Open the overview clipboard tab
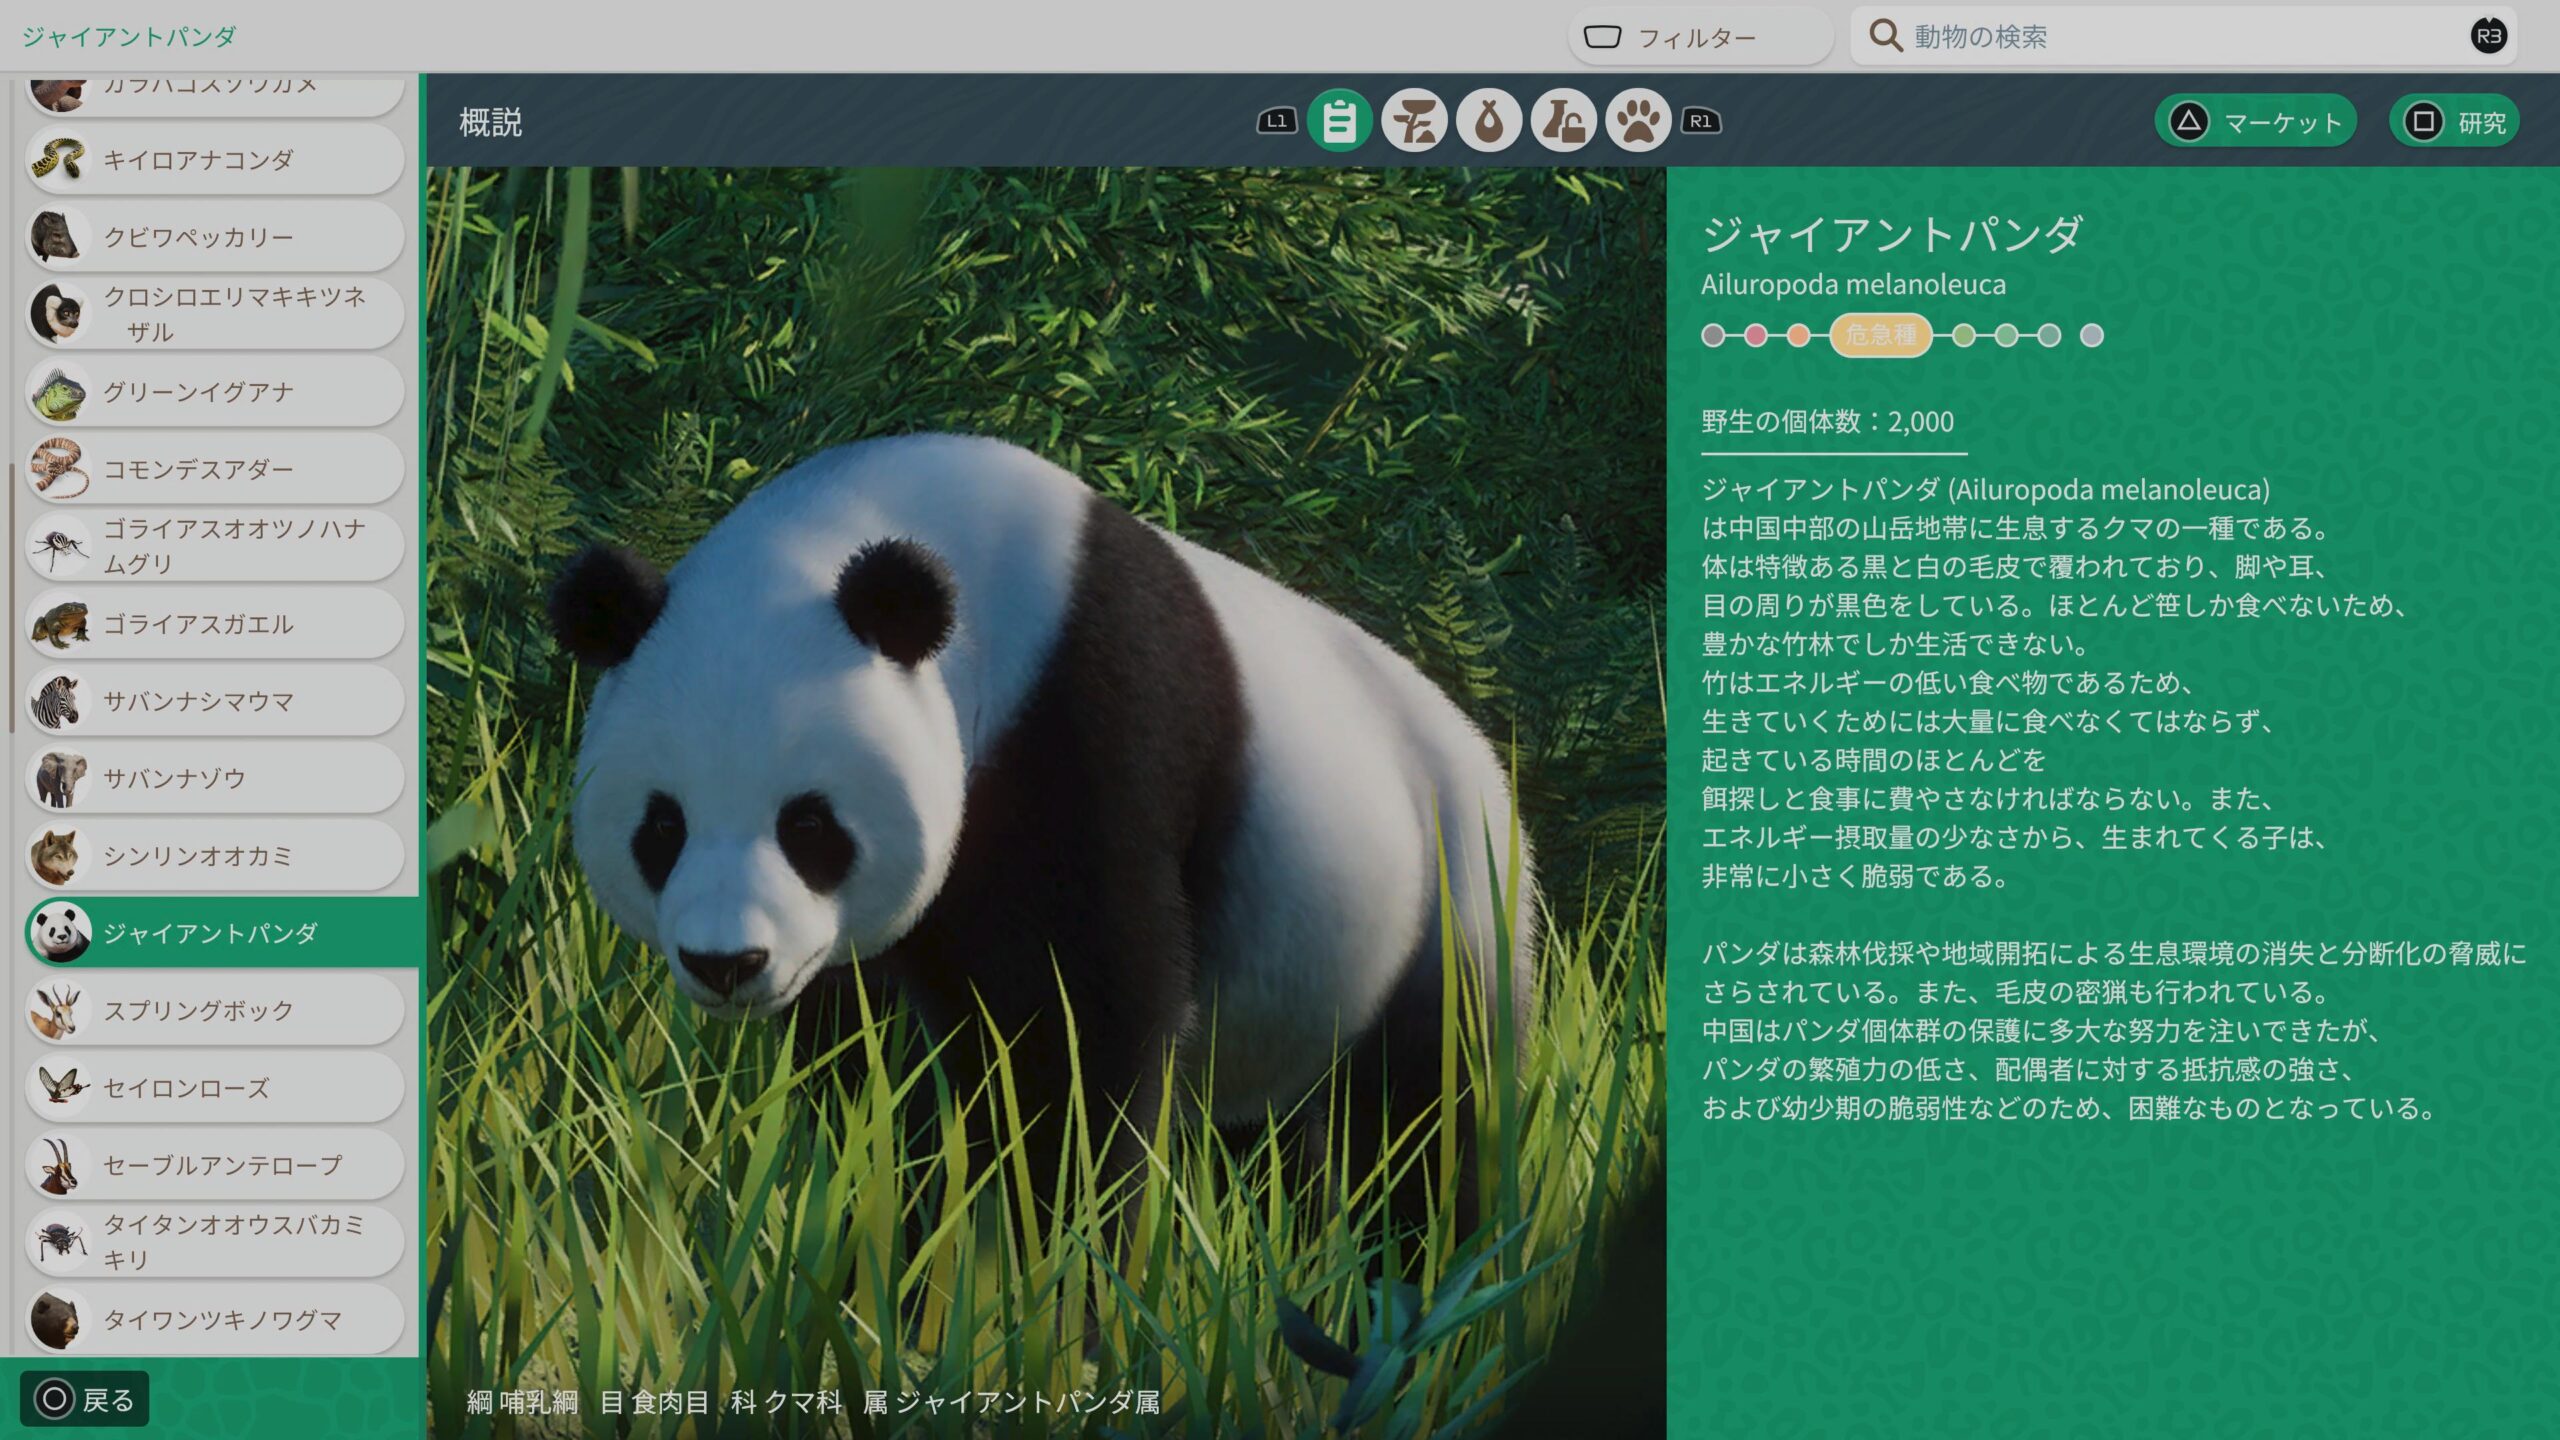2560x1440 pixels. click(1339, 121)
